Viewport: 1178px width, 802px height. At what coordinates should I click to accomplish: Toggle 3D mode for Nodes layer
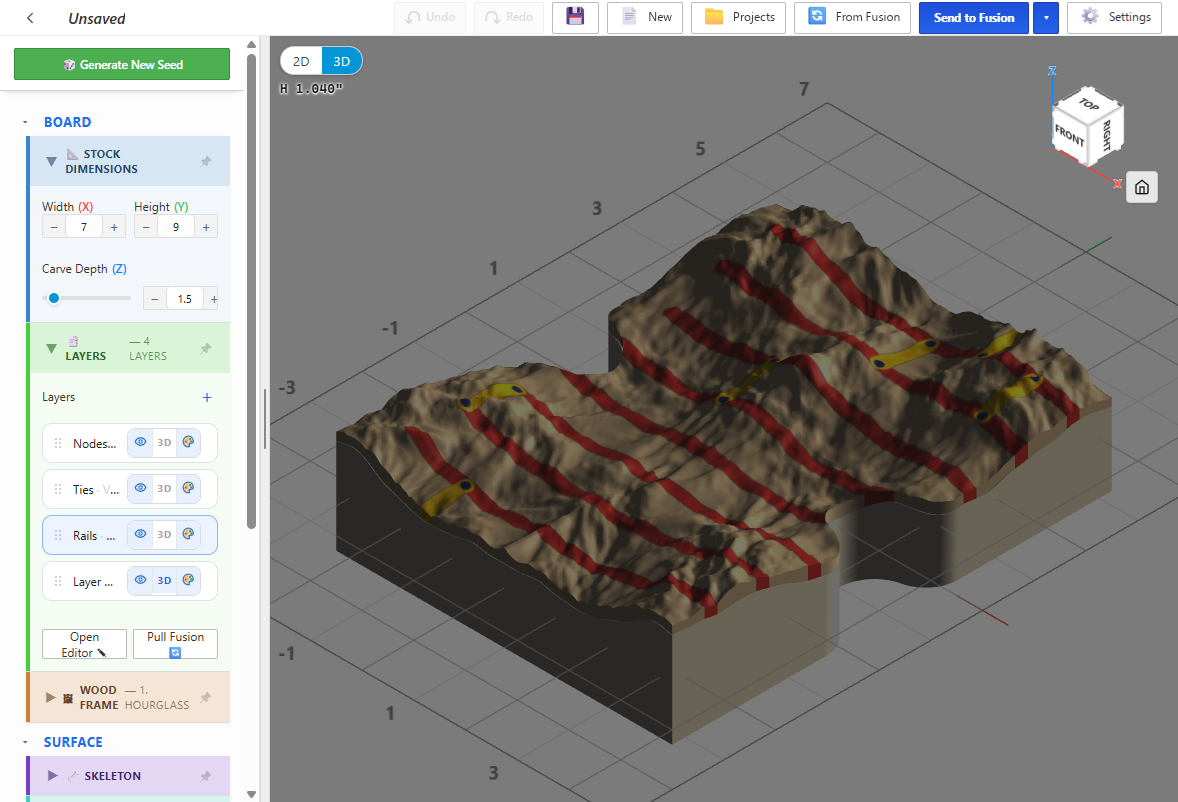165,443
